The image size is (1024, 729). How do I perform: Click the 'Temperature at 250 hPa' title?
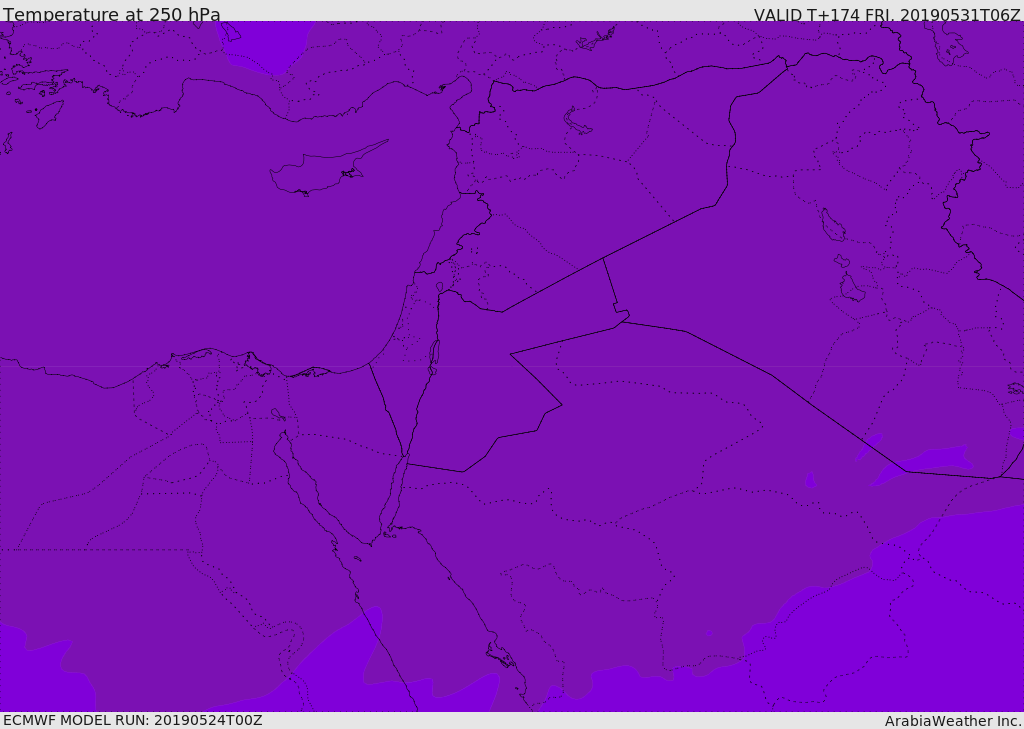click(x=112, y=14)
